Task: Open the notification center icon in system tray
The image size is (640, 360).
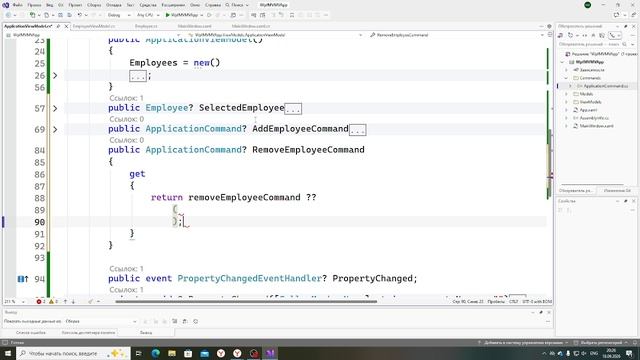Action: [629, 353]
